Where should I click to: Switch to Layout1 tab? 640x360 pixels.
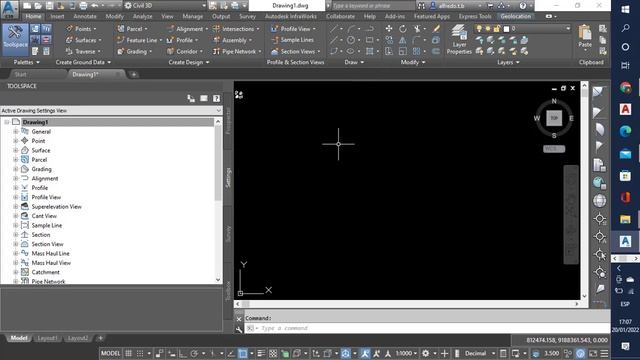[x=47, y=338]
